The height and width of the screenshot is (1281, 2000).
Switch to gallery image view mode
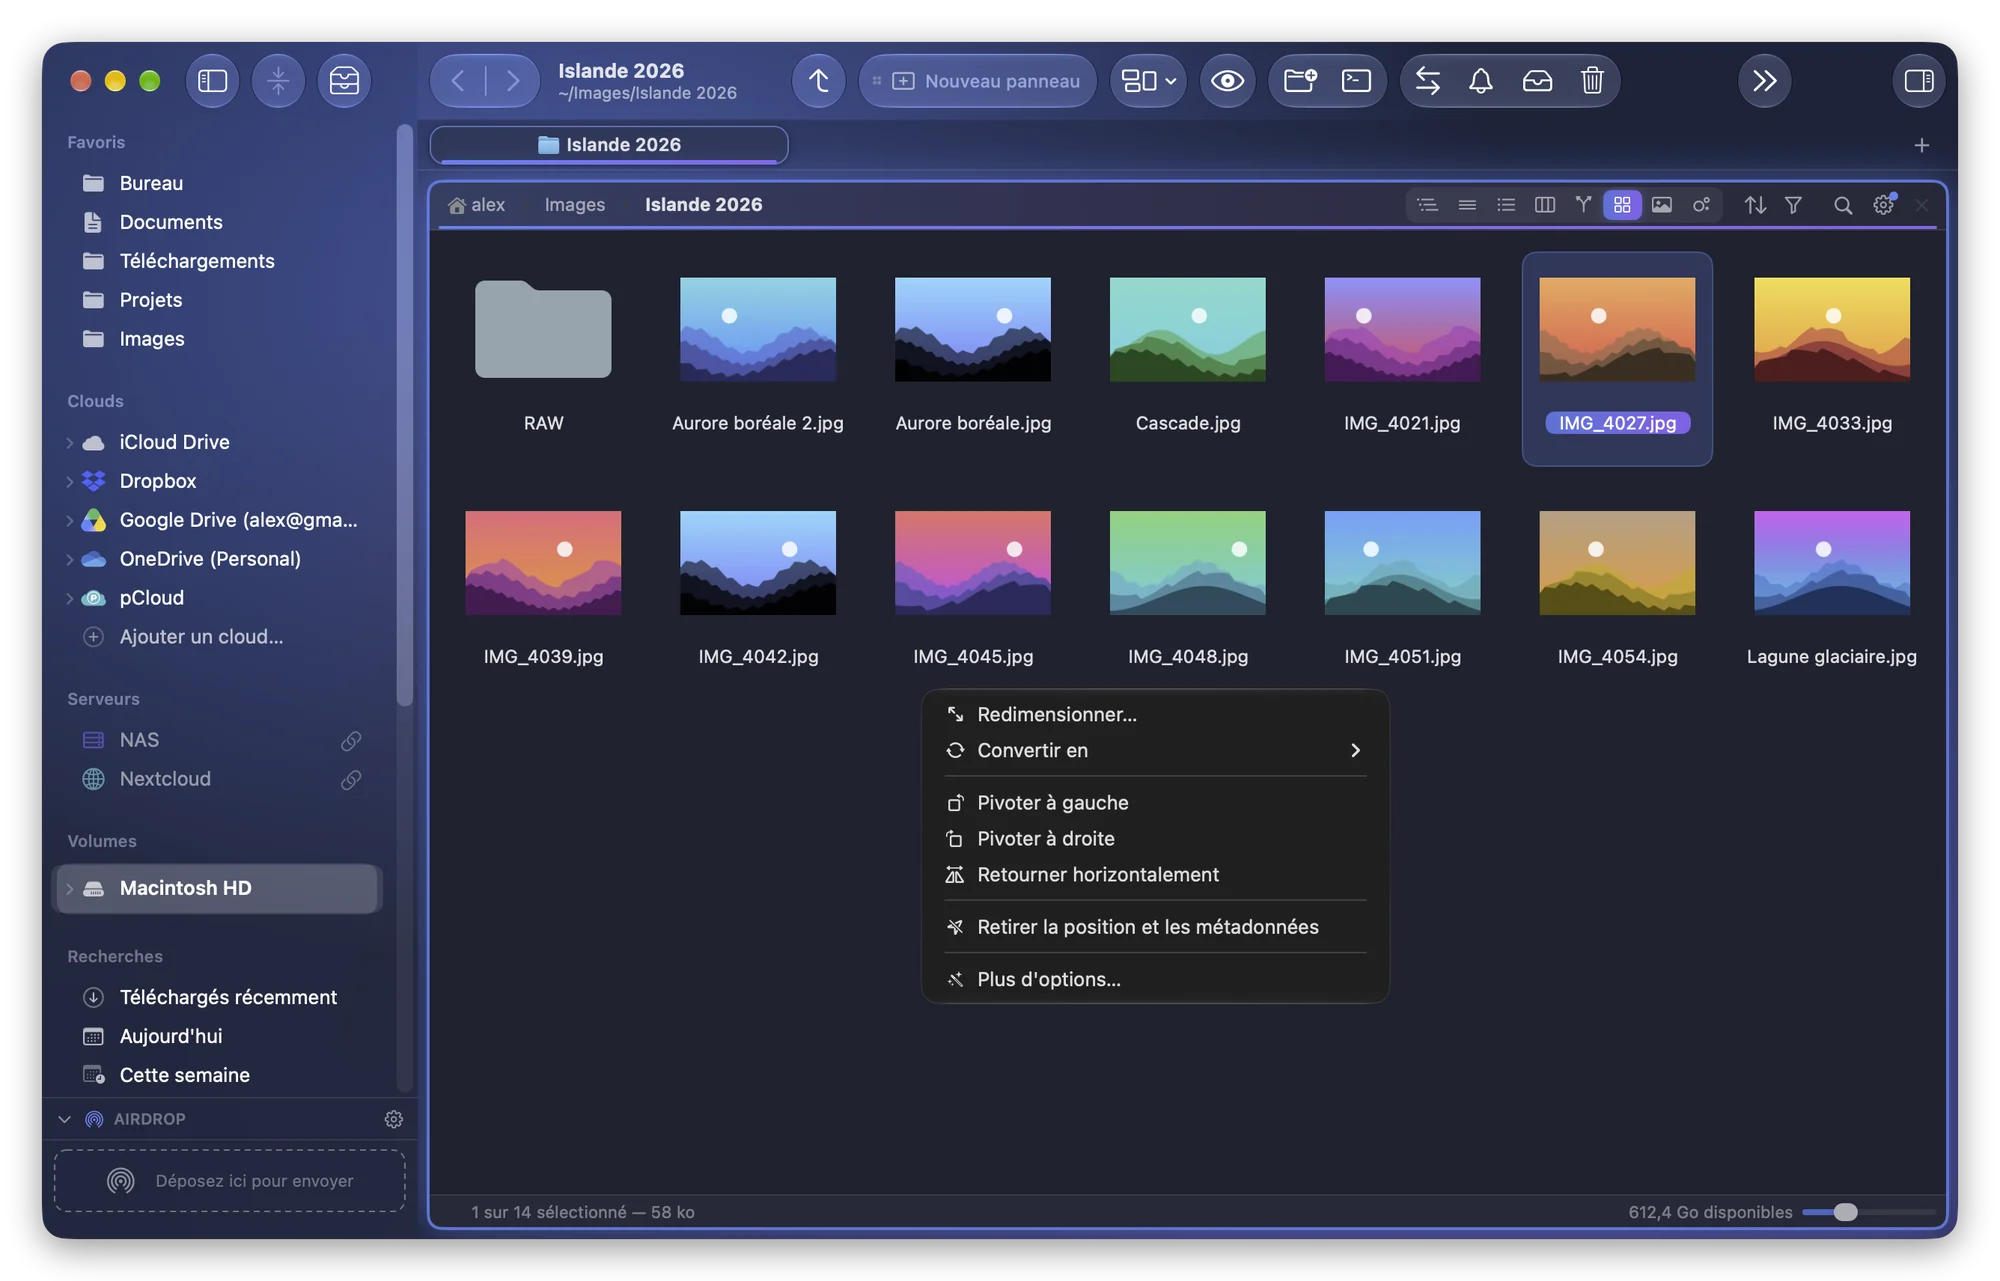click(x=1661, y=205)
